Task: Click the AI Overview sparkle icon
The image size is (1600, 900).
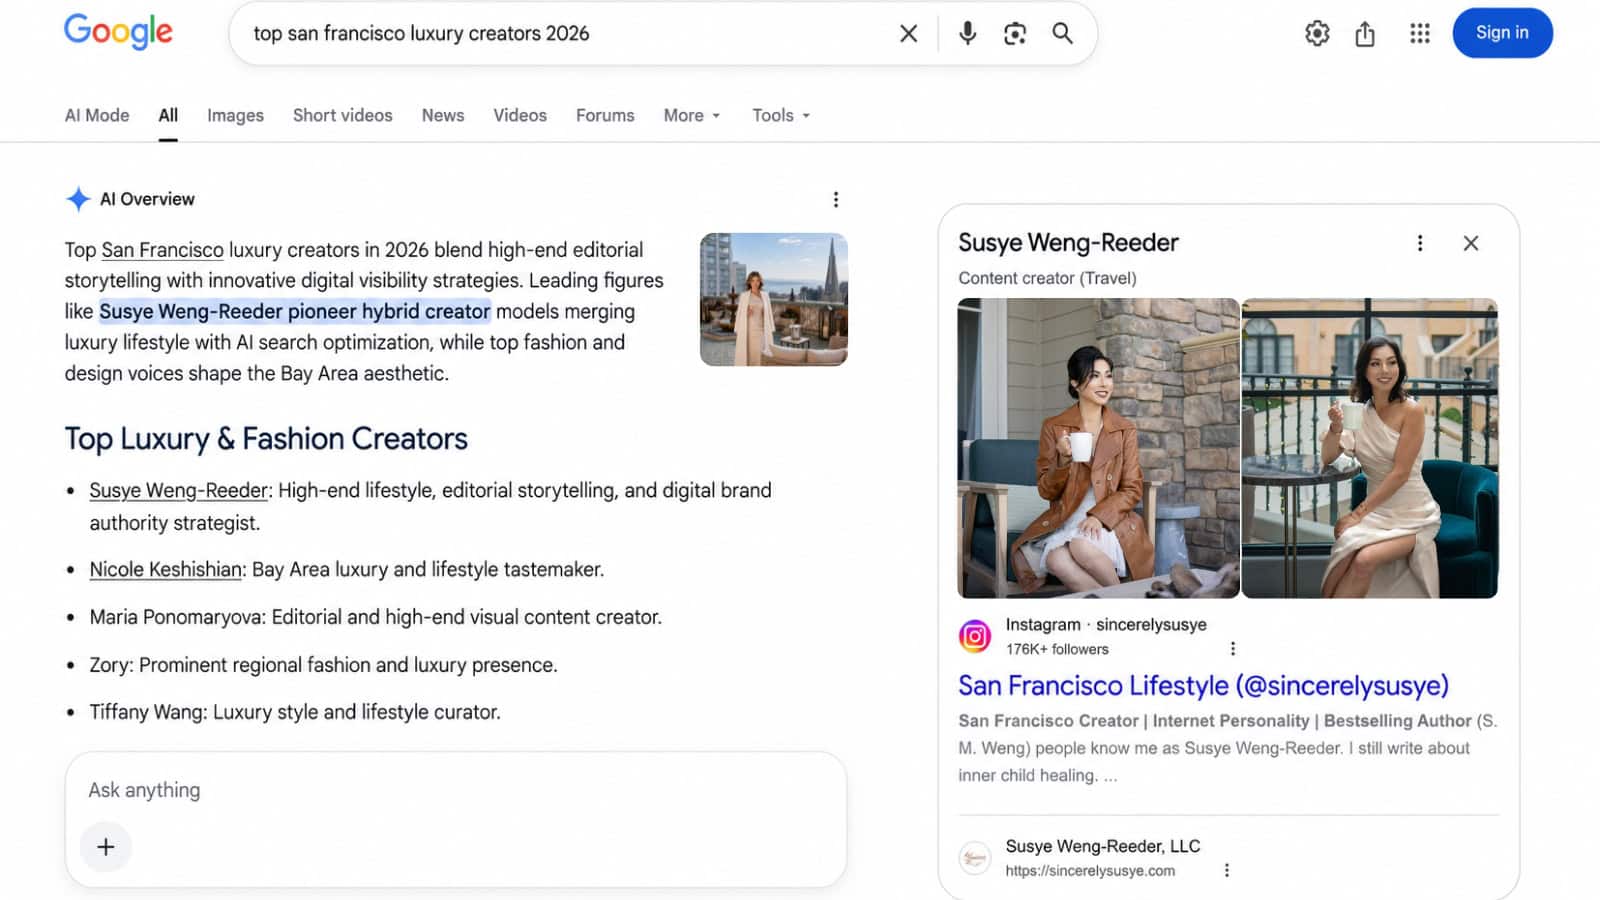Action: (78, 199)
